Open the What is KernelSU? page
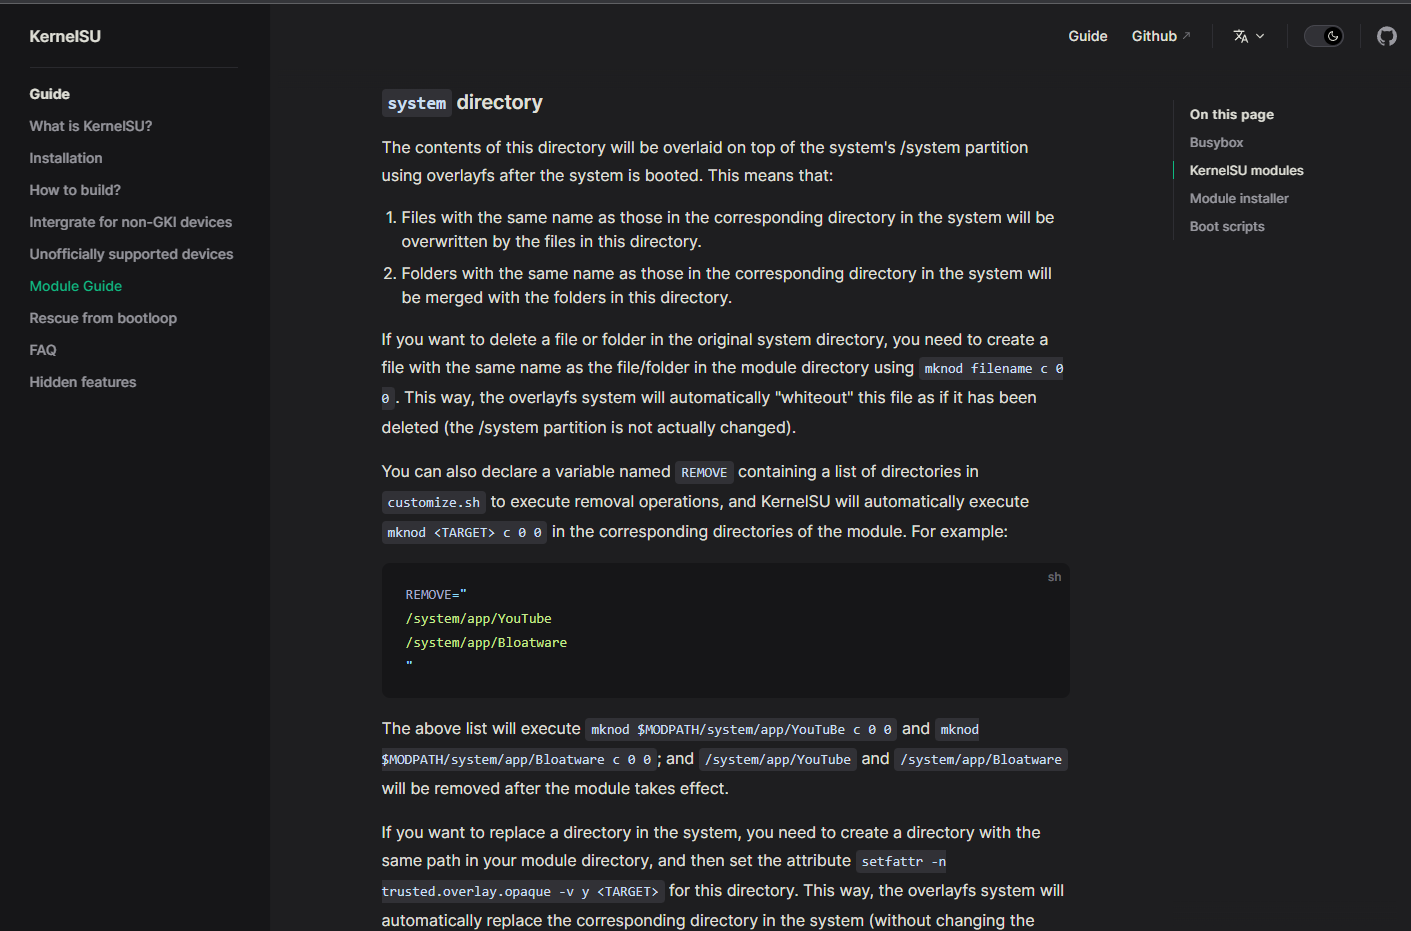This screenshot has width=1411, height=931. tap(90, 126)
